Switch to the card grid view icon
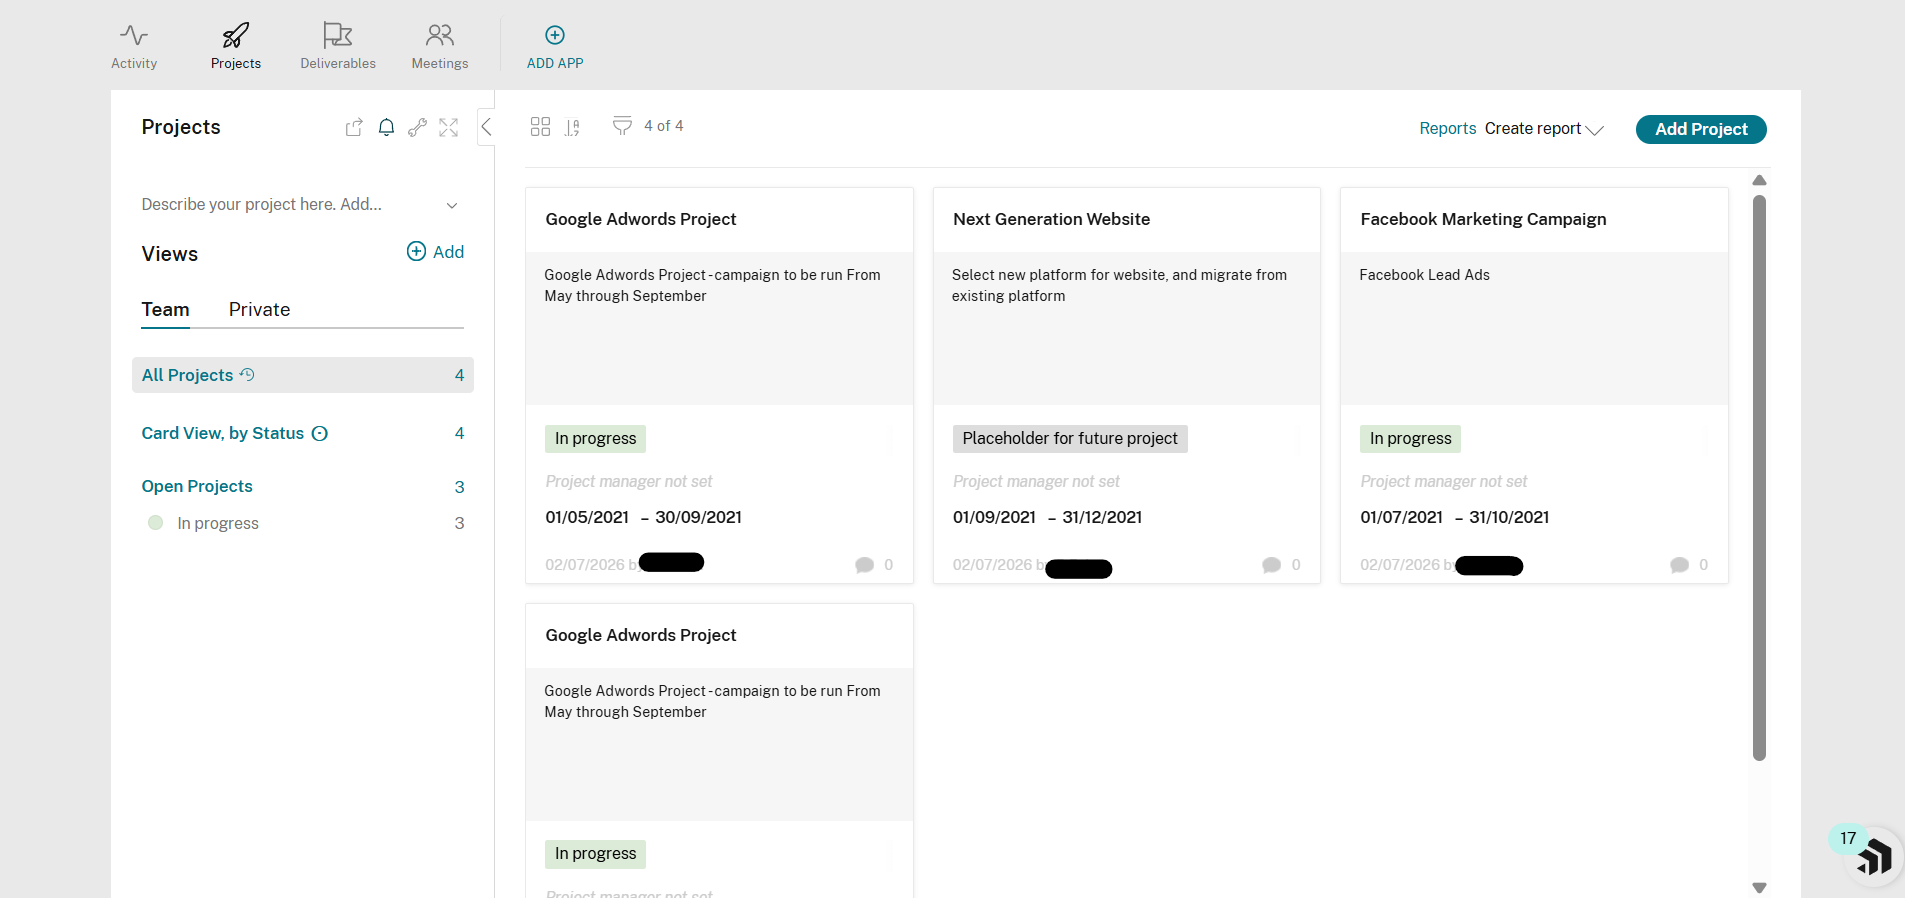This screenshot has height=898, width=1905. click(540, 126)
